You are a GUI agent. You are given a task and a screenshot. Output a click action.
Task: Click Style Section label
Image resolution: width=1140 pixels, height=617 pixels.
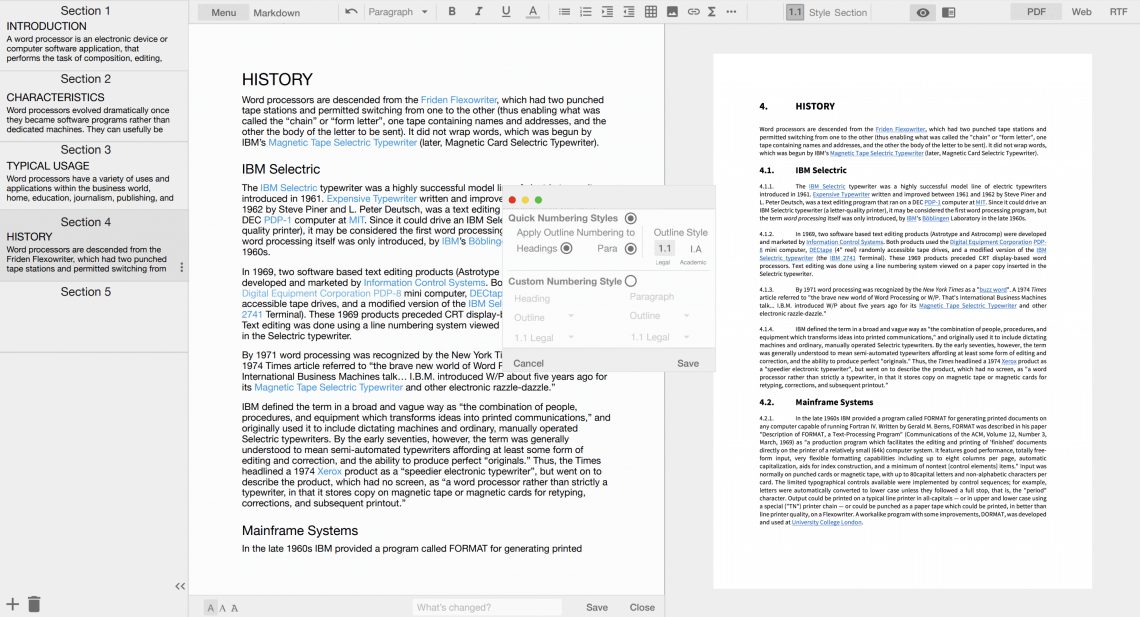click(838, 12)
